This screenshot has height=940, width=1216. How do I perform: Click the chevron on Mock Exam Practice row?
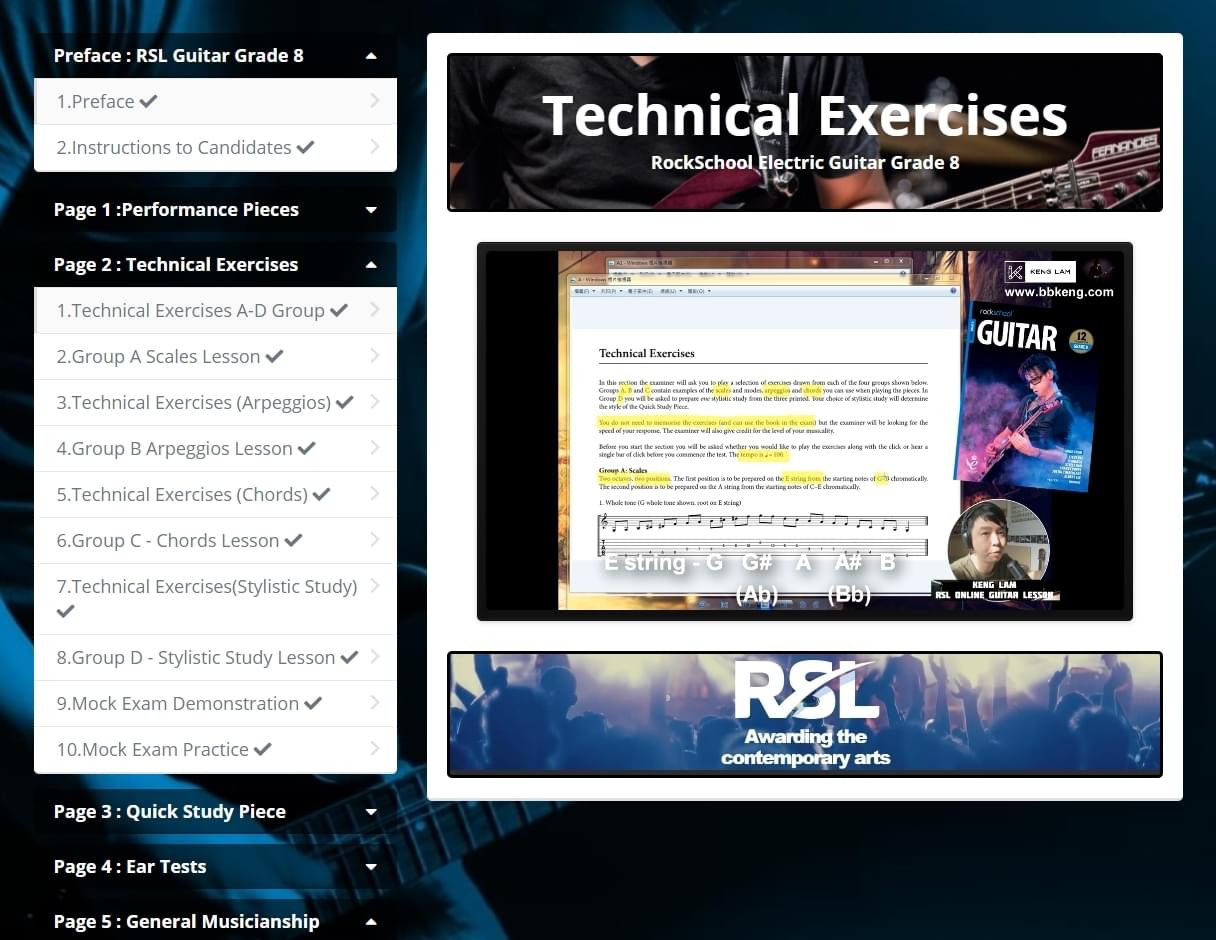coord(374,748)
